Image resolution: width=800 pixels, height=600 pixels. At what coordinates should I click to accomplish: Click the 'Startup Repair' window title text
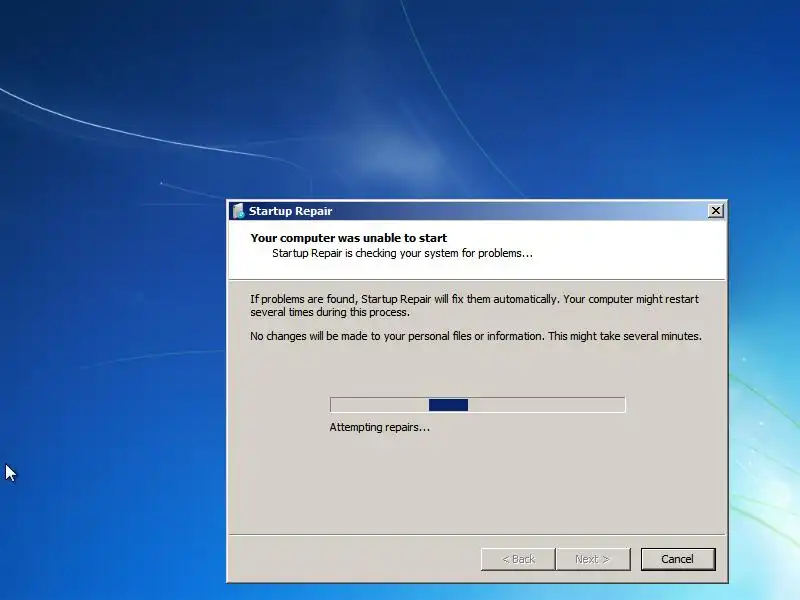[290, 211]
